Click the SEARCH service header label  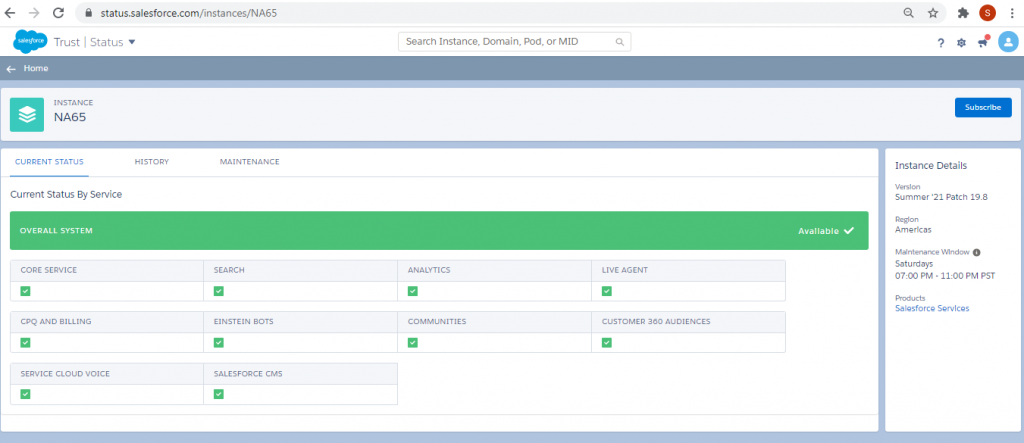pyautogui.click(x=229, y=270)
